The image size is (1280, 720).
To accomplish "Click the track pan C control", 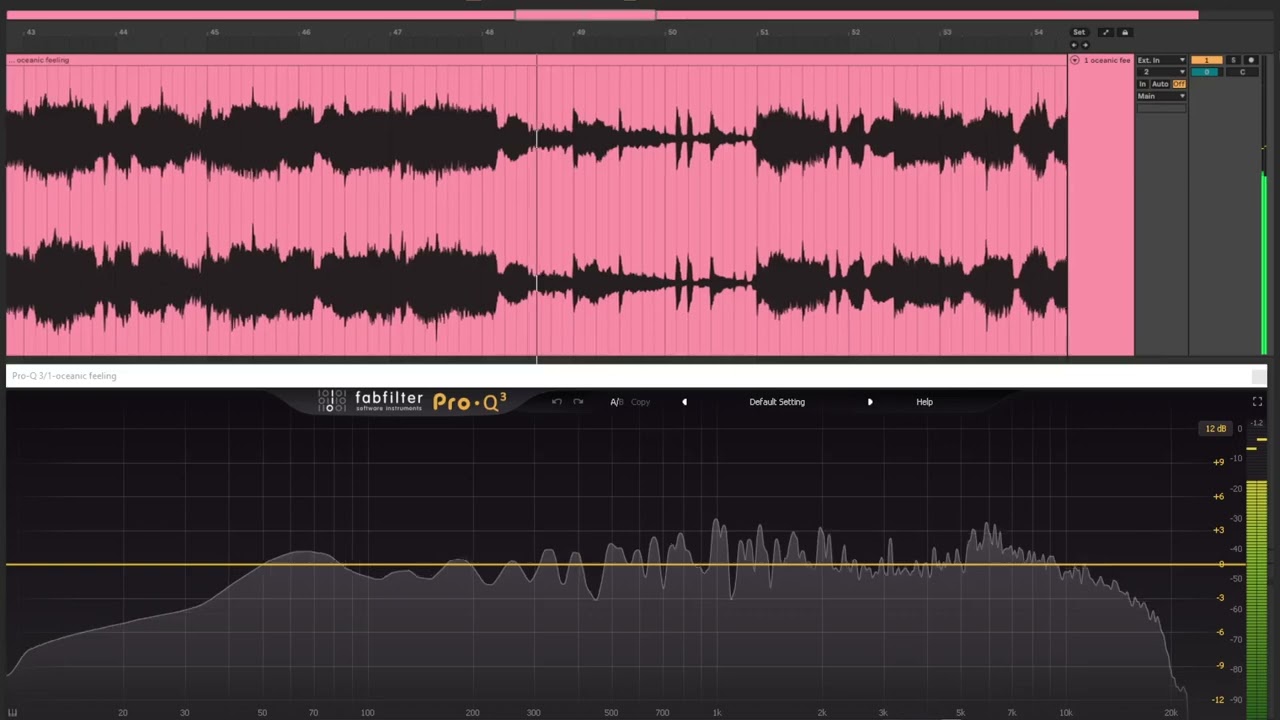I will click(x=1242, y=72).
